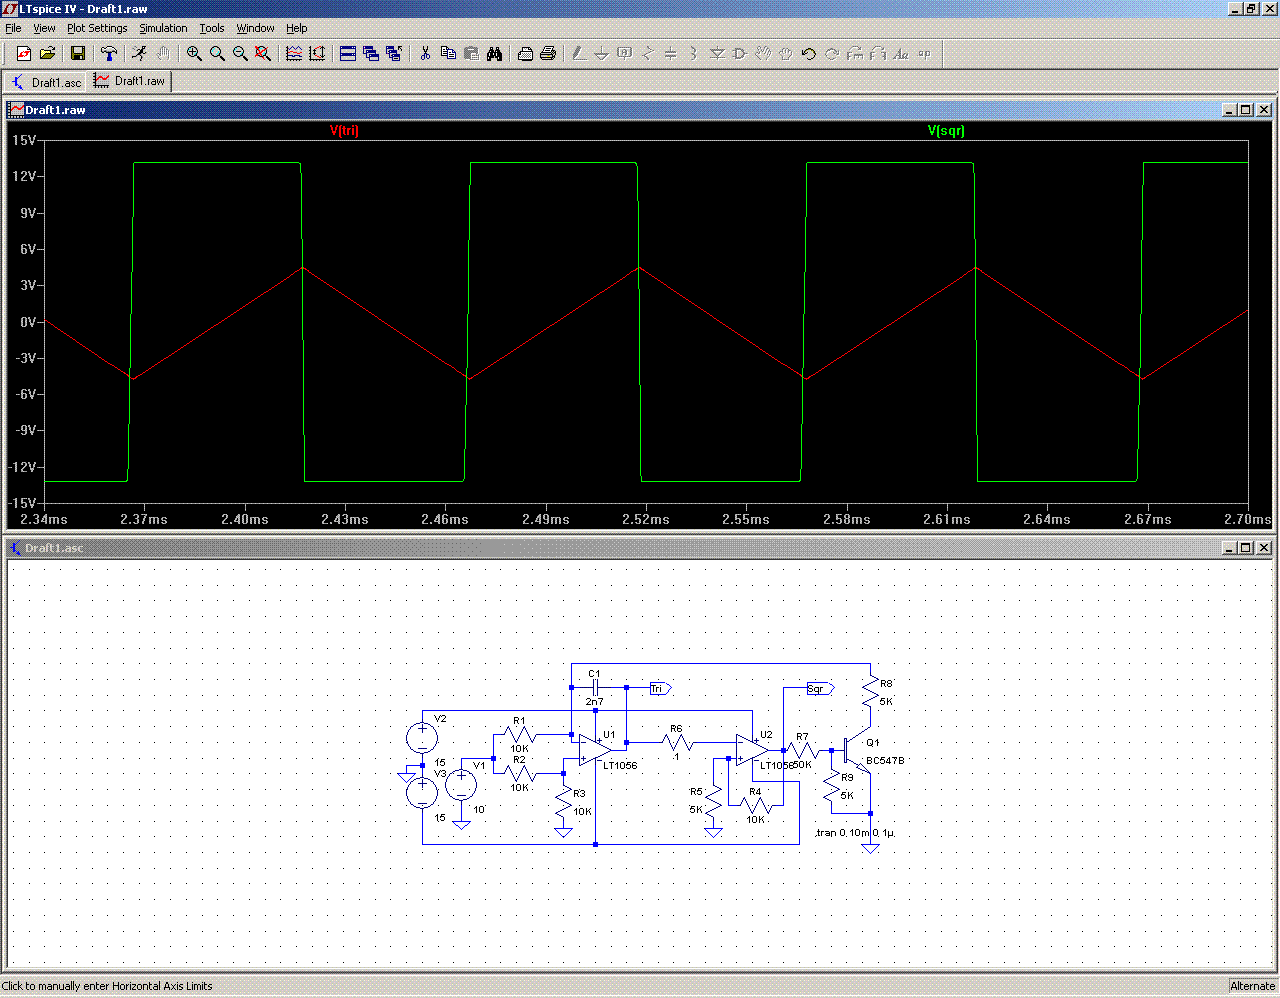Zoom to fit using the crossed magnifier icon
This screenshot has width=1280, height=998.
(x=263, y=54)
